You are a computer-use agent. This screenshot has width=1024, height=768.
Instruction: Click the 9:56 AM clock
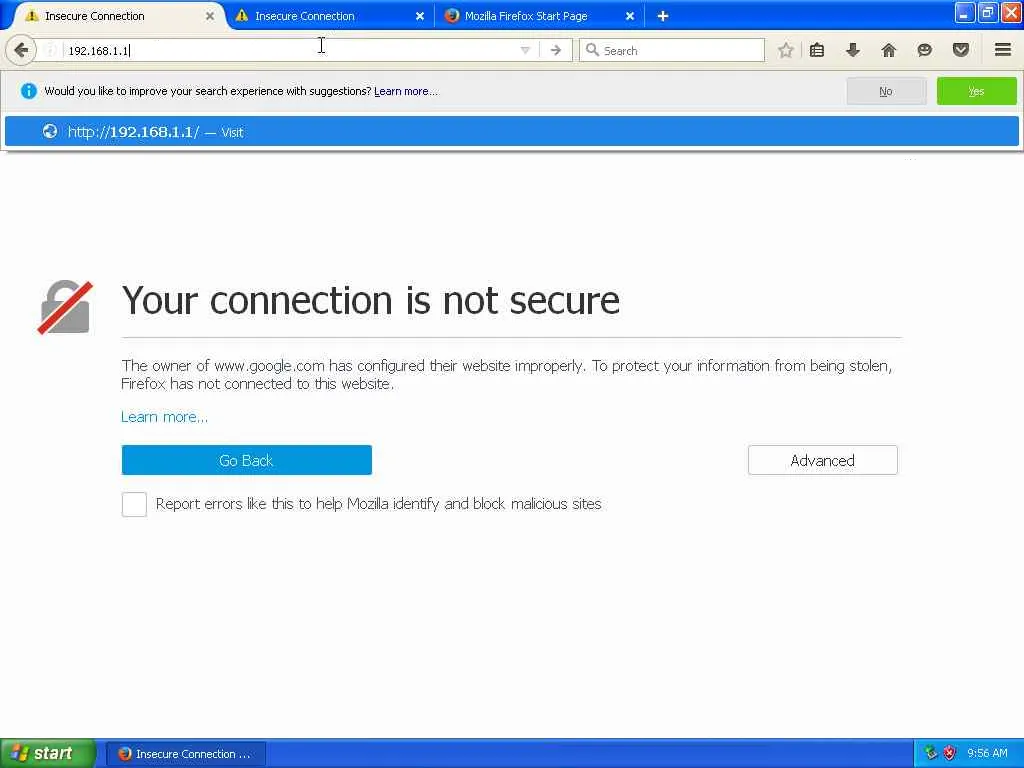[987, 754]
